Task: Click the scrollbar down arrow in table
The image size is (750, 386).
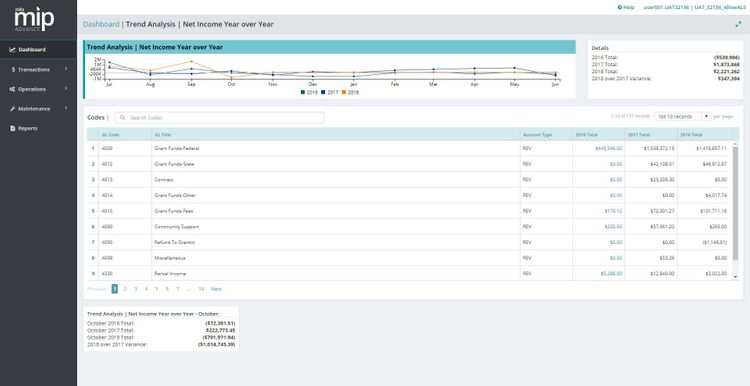Action: (x=735, y=276)
